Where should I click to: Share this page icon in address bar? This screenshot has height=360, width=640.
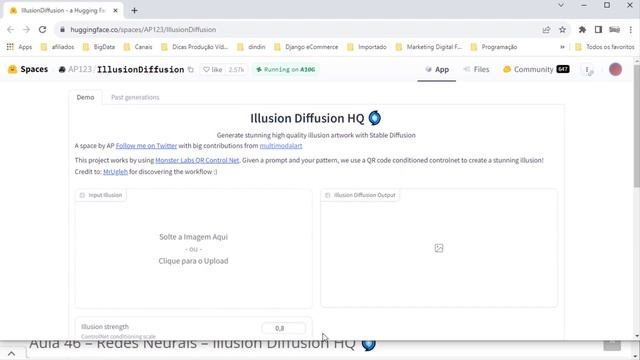[546, 29]
